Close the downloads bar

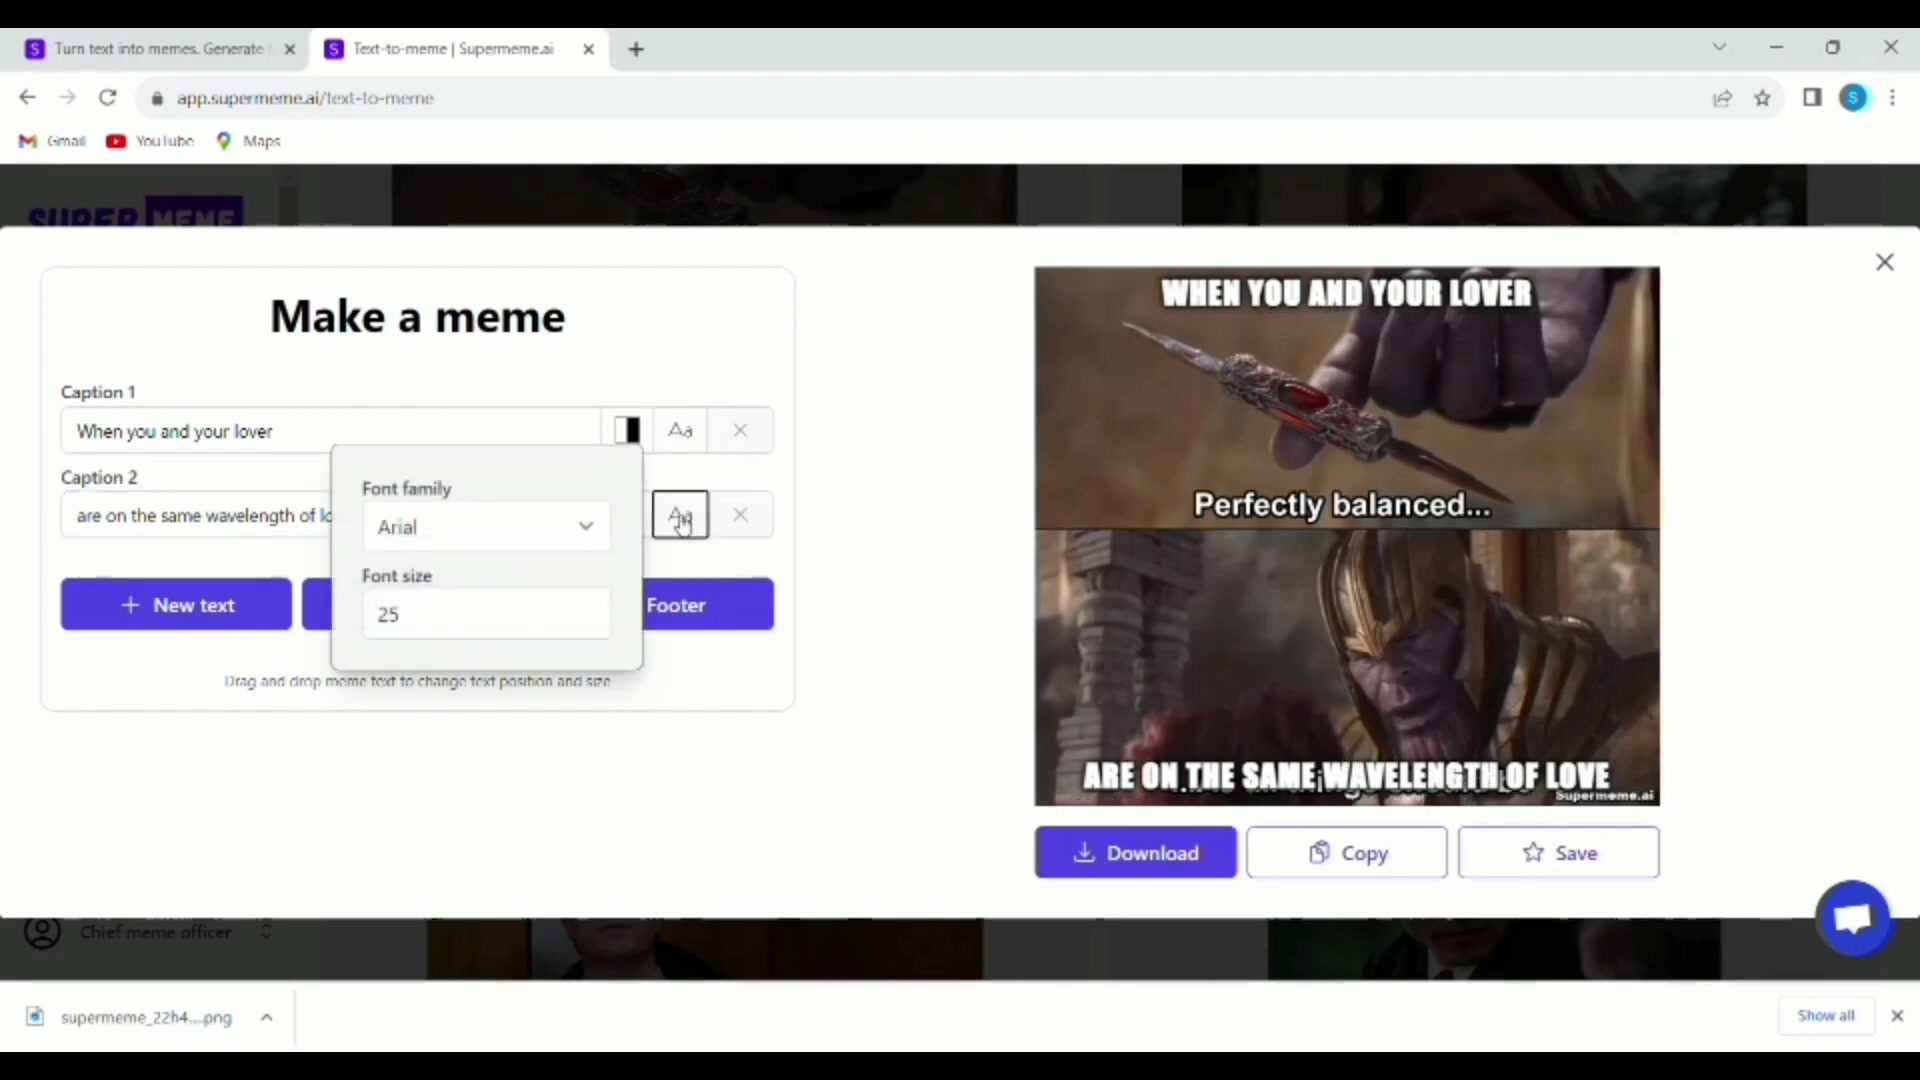(1897, 1015)
